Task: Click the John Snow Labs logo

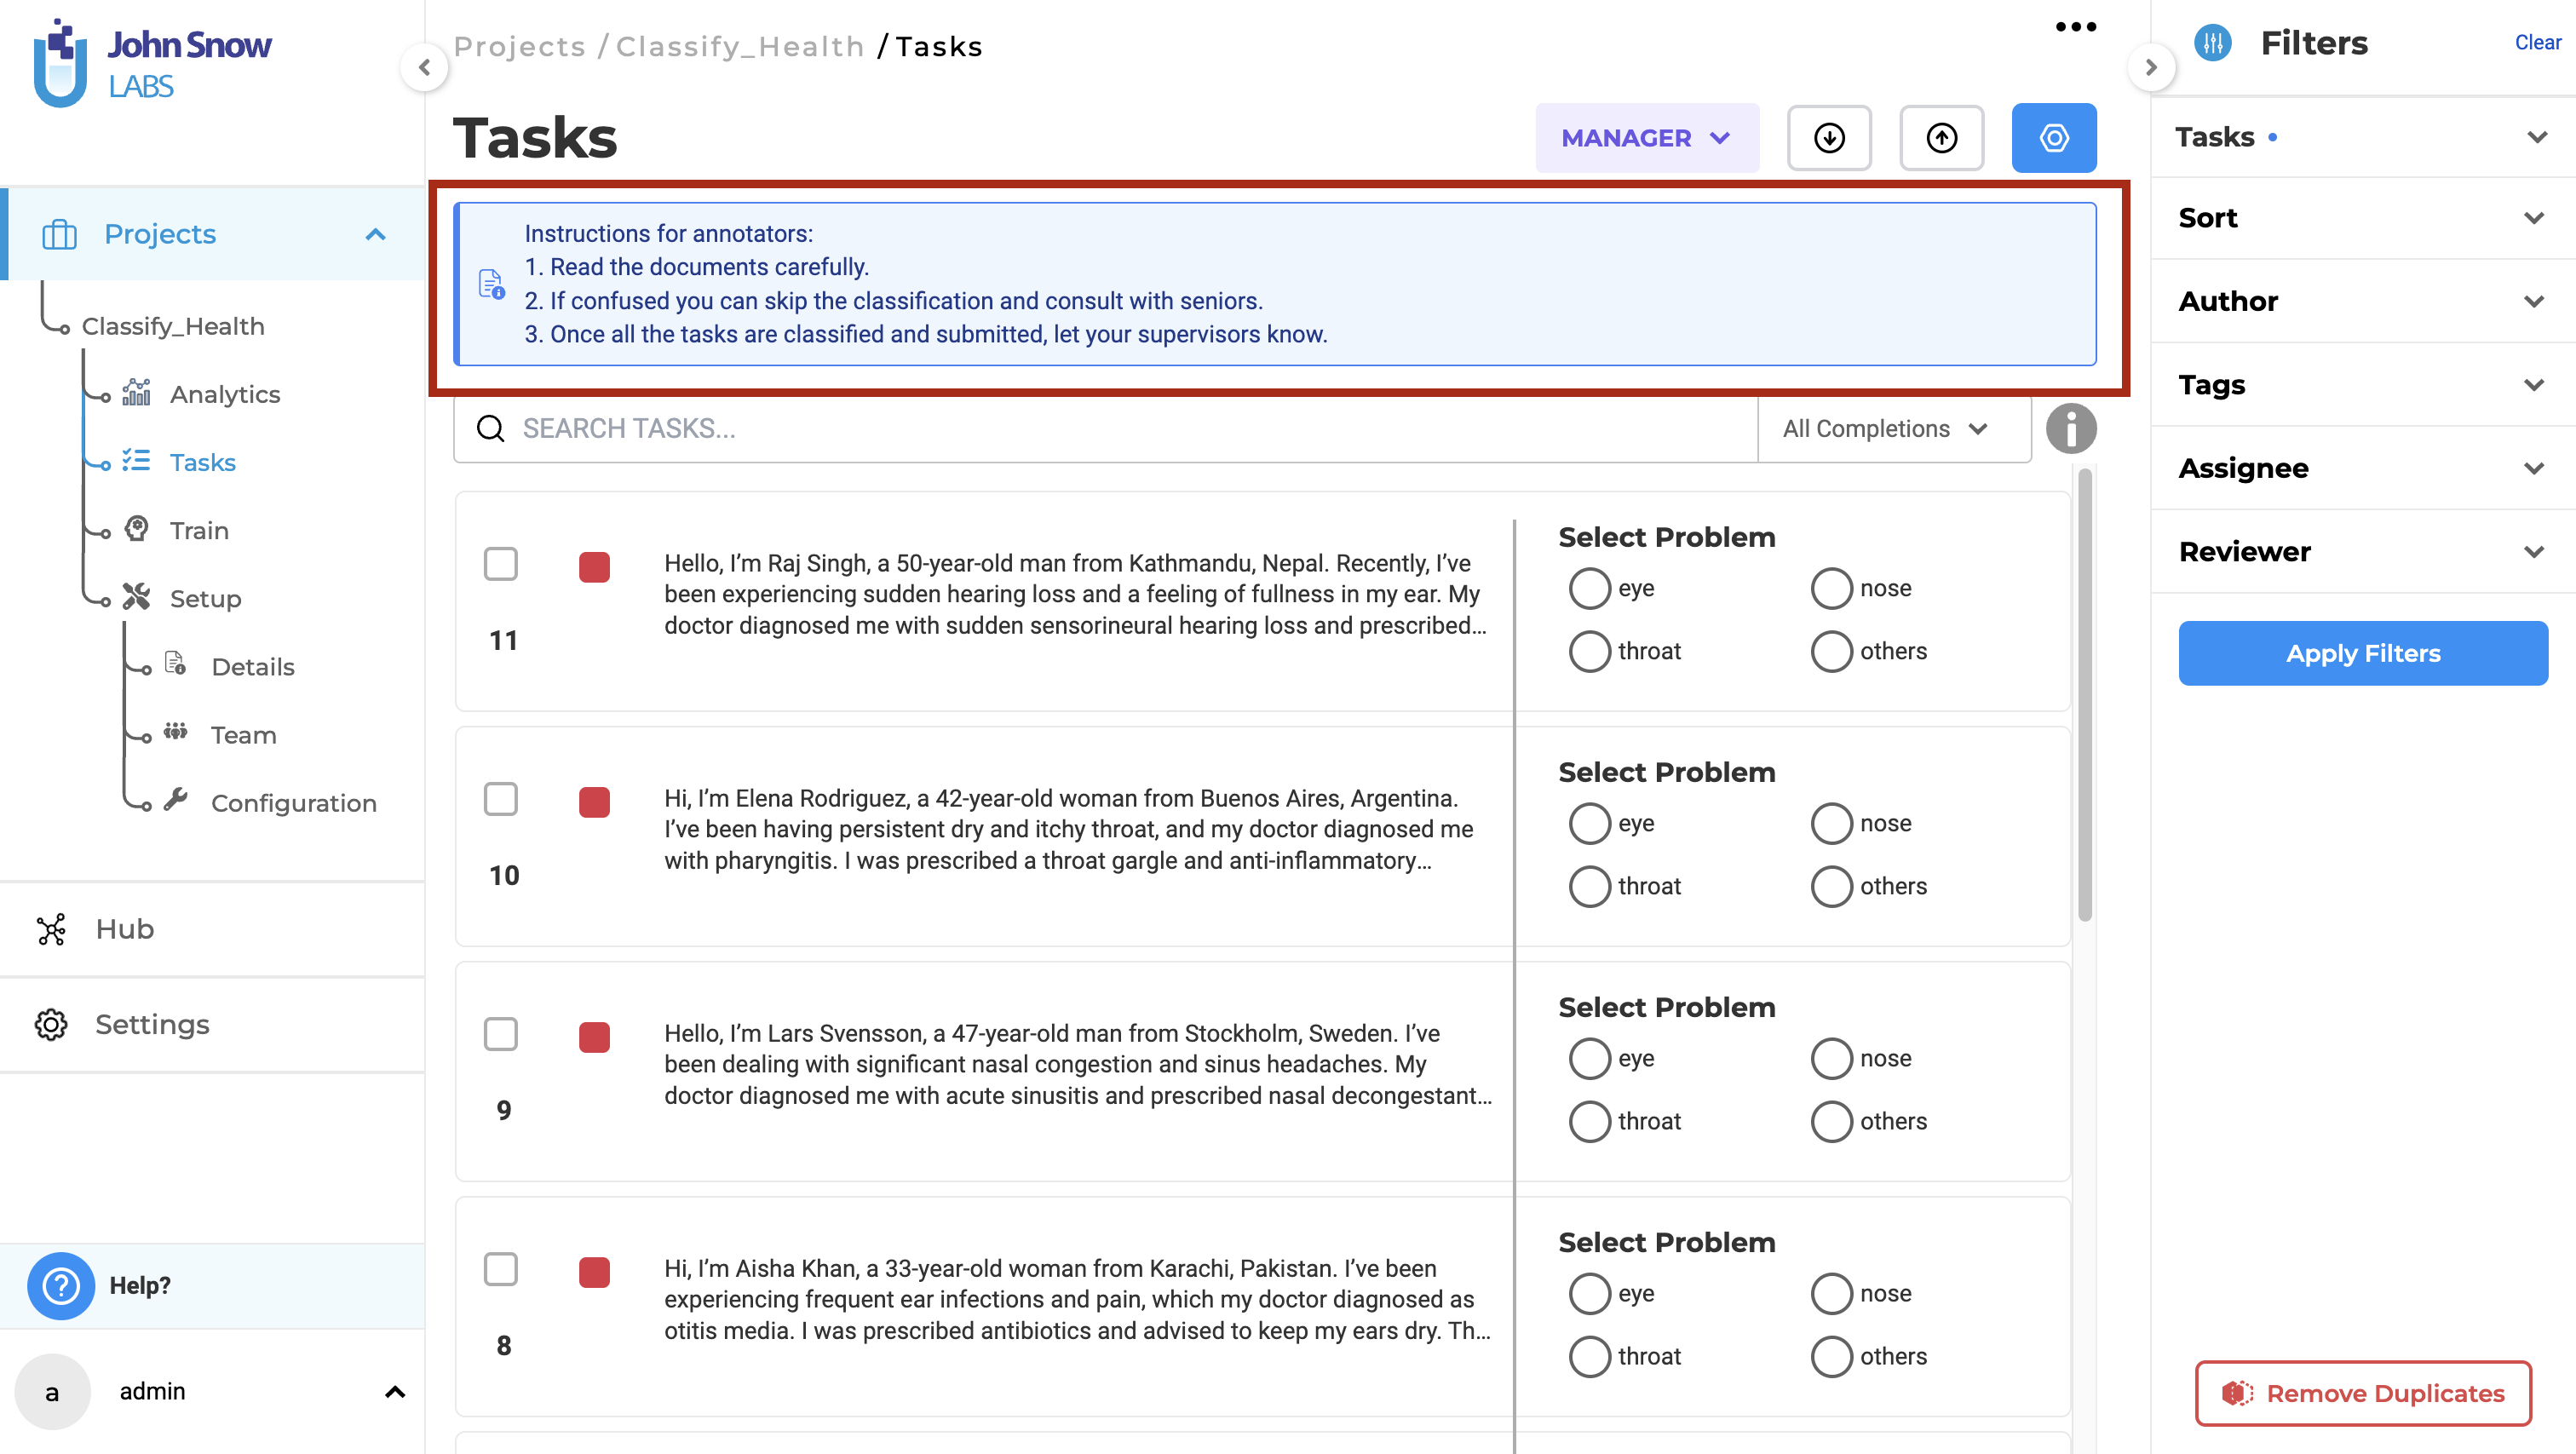Action: click(x=152, y=63)
